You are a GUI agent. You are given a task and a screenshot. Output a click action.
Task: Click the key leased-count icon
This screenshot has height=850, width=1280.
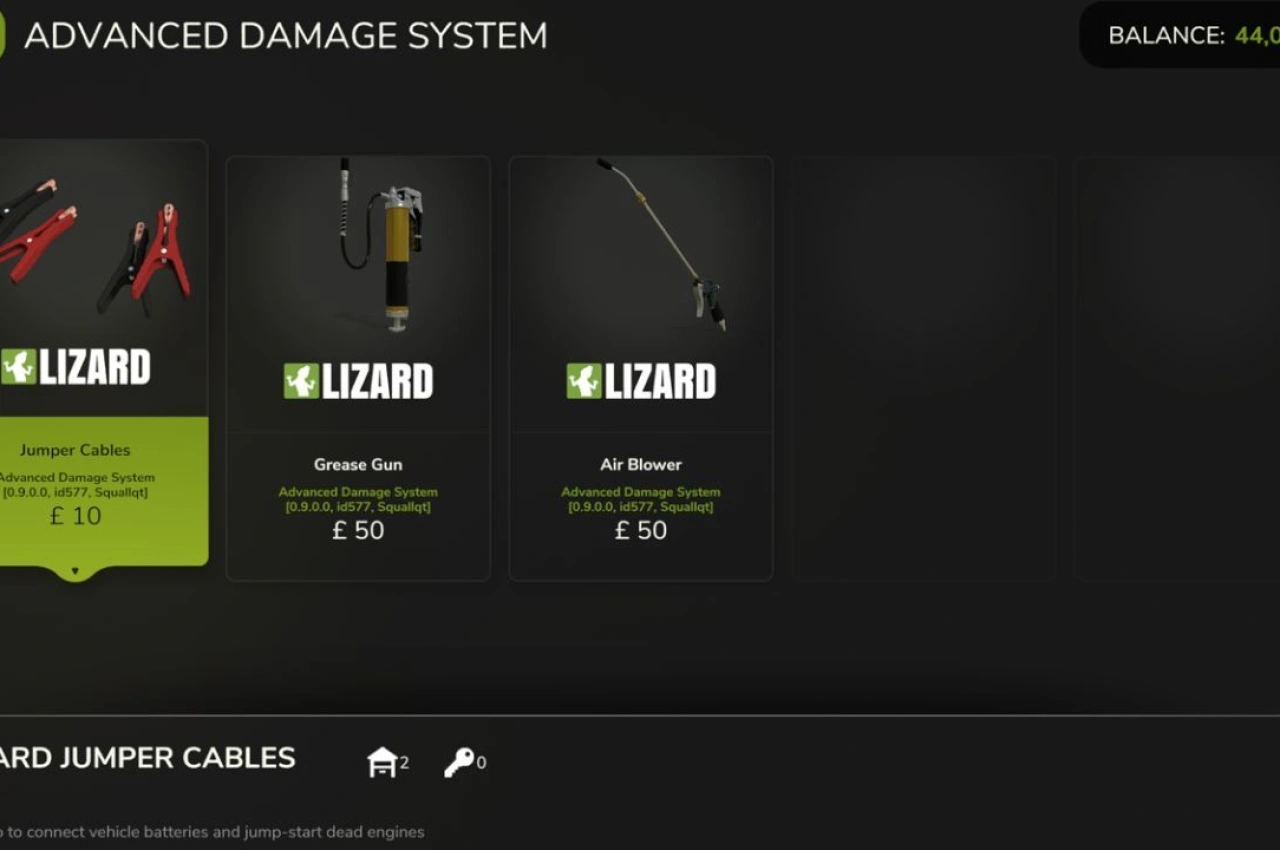(x=459, y=763)
